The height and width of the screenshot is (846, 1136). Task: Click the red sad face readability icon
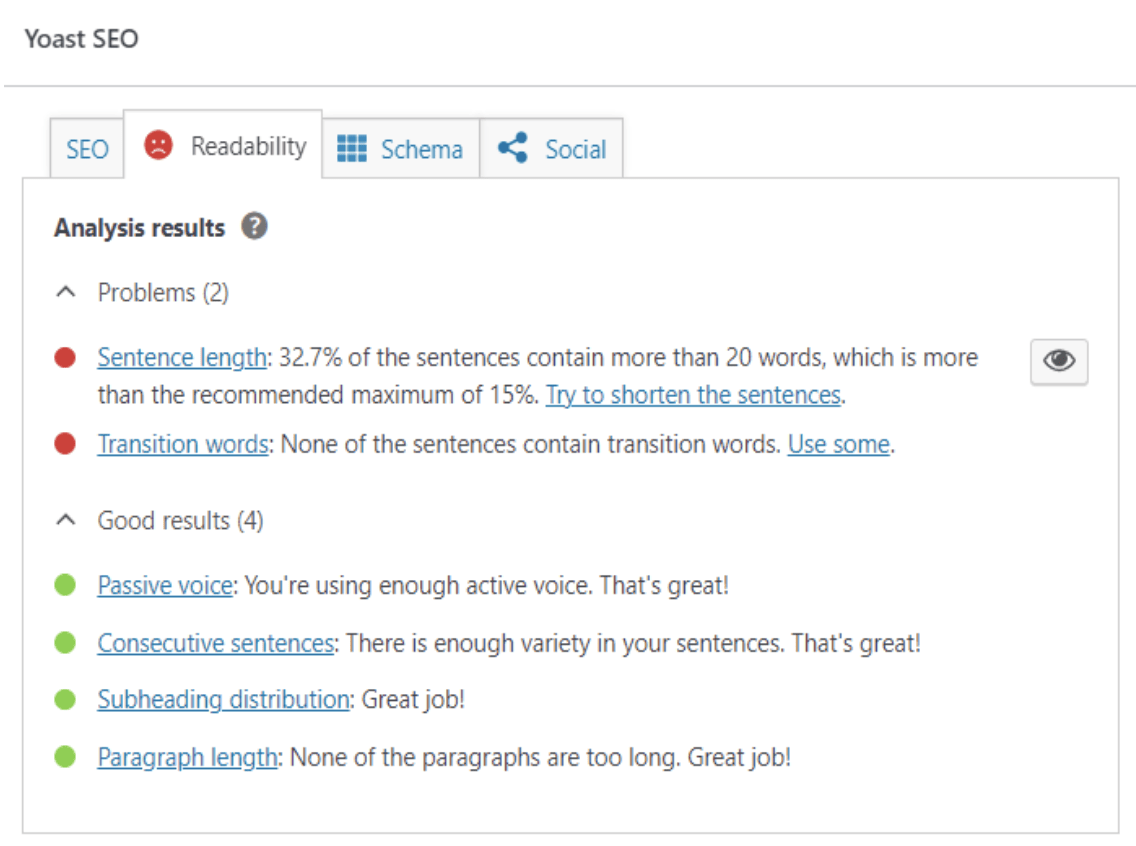click(x=158, y=145)
